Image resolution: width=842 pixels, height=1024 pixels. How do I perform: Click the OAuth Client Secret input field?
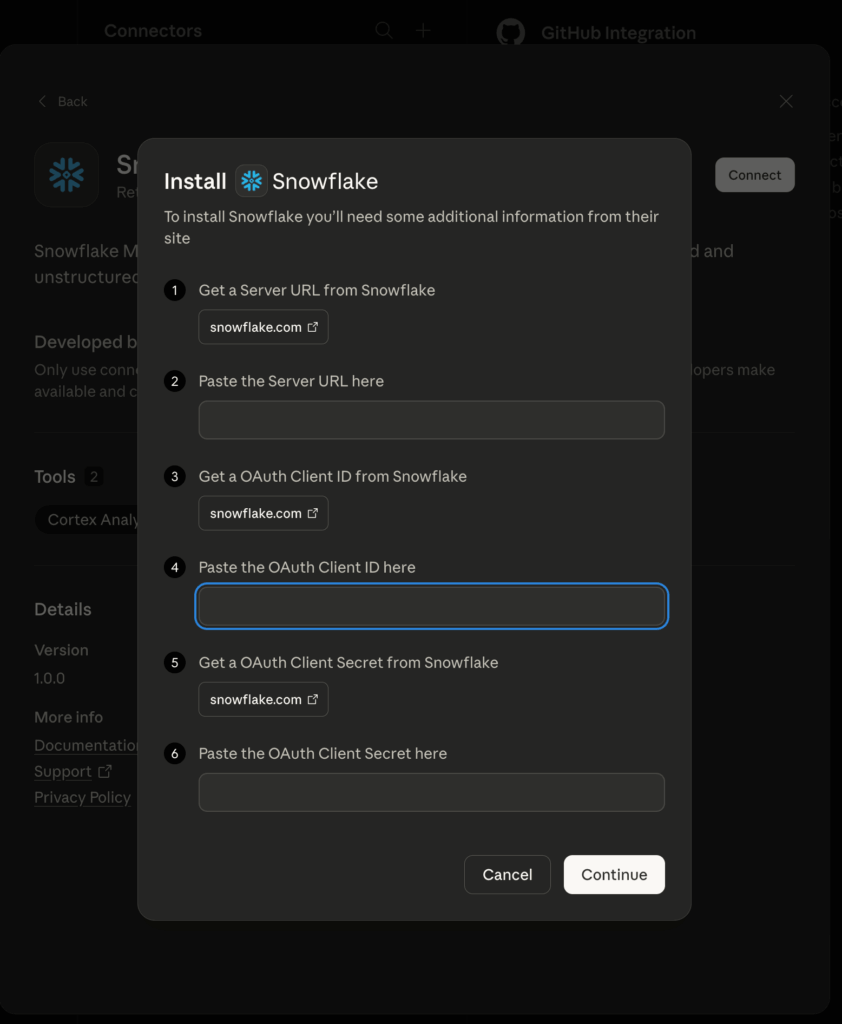[x=431, y=792]
